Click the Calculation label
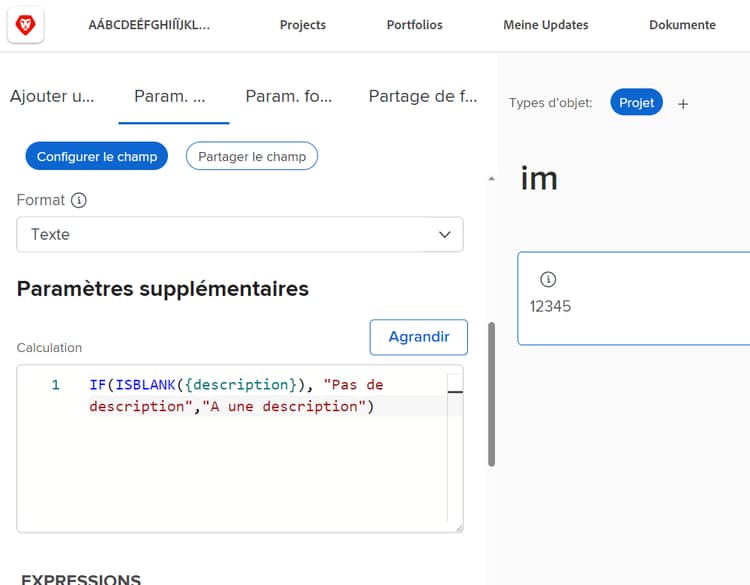 point(49,348)
